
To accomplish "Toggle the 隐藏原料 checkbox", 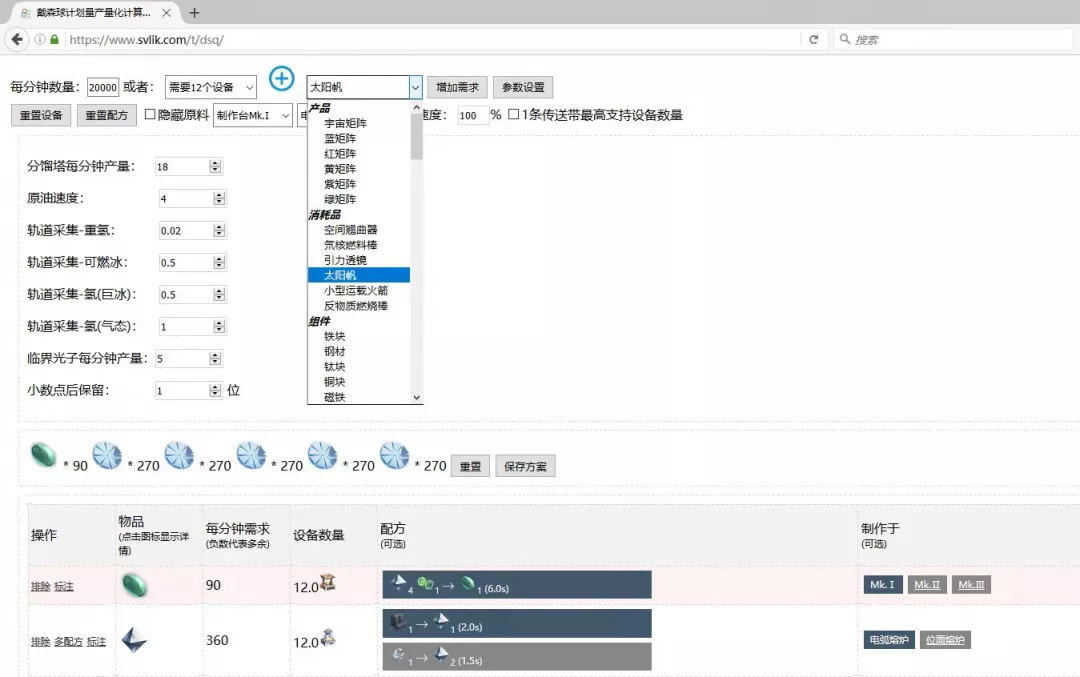I will click(150, 115).
